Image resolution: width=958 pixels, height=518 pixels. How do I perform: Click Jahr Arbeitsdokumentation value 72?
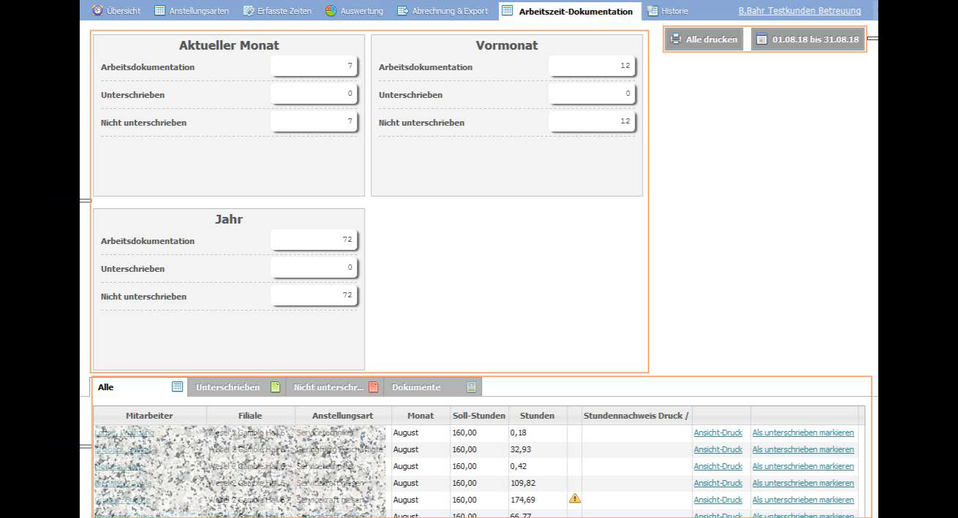(314, 240)
